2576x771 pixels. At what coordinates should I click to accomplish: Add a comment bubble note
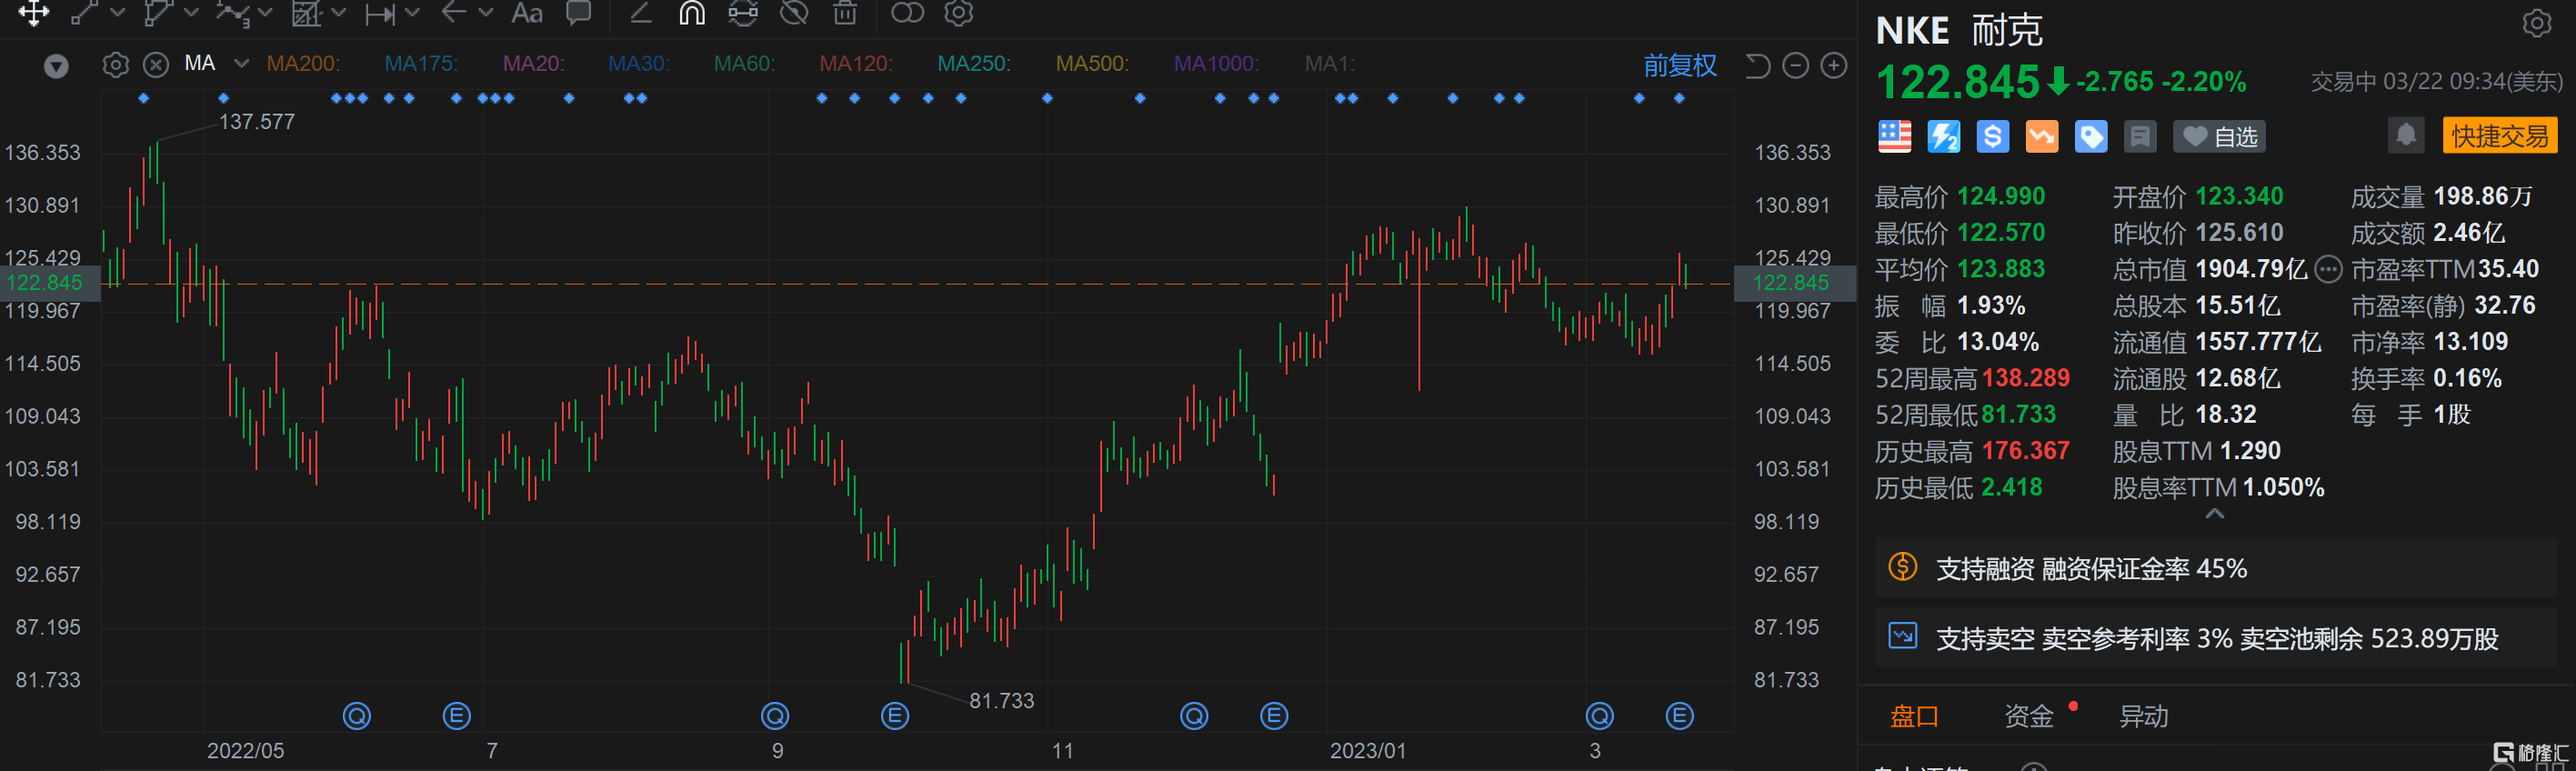(578, 12)
